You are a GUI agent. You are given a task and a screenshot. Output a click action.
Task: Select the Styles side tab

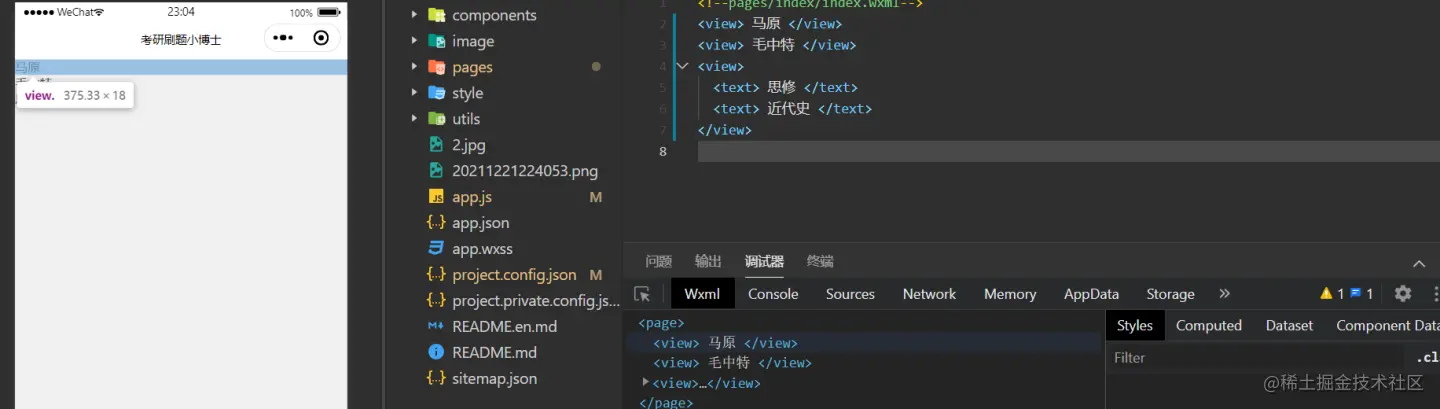(1135, 325)
